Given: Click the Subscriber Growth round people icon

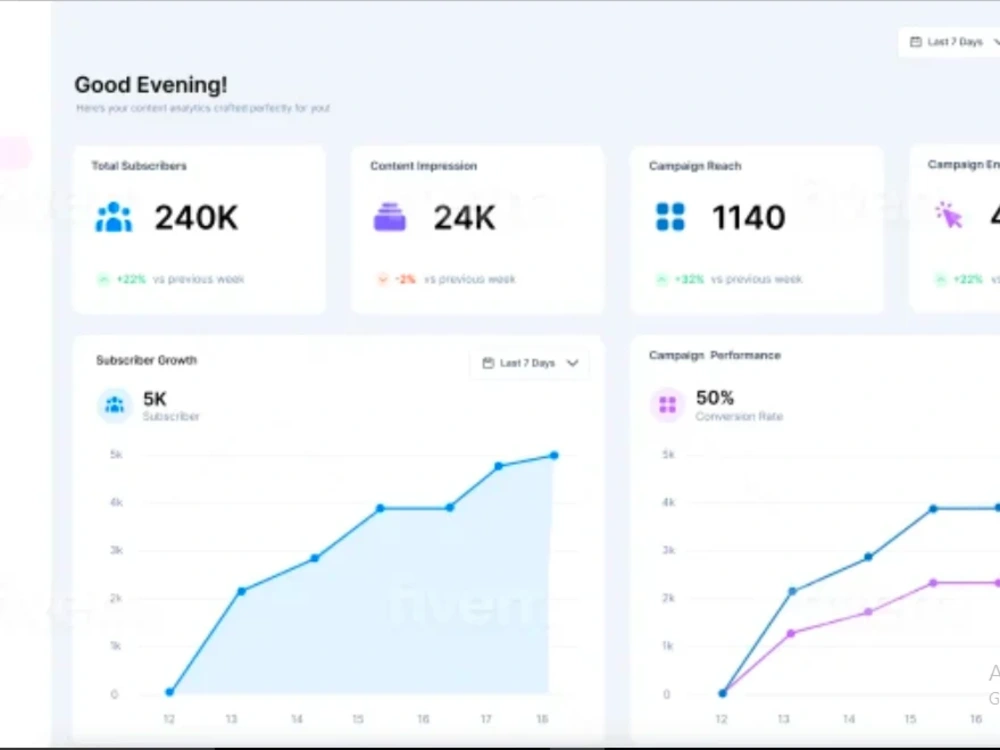Looking at the screenshot, I should 114,405.
